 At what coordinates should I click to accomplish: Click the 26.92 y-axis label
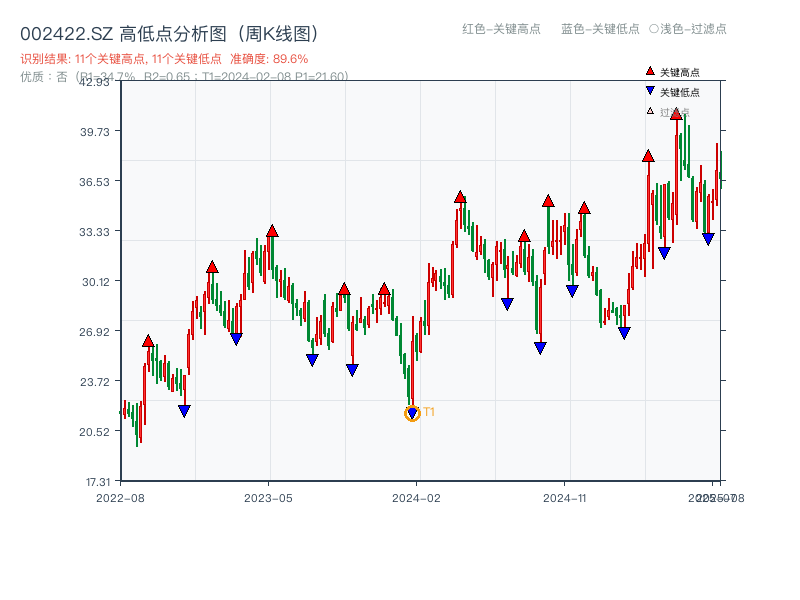pyautogui.click(x=94, y=332)
